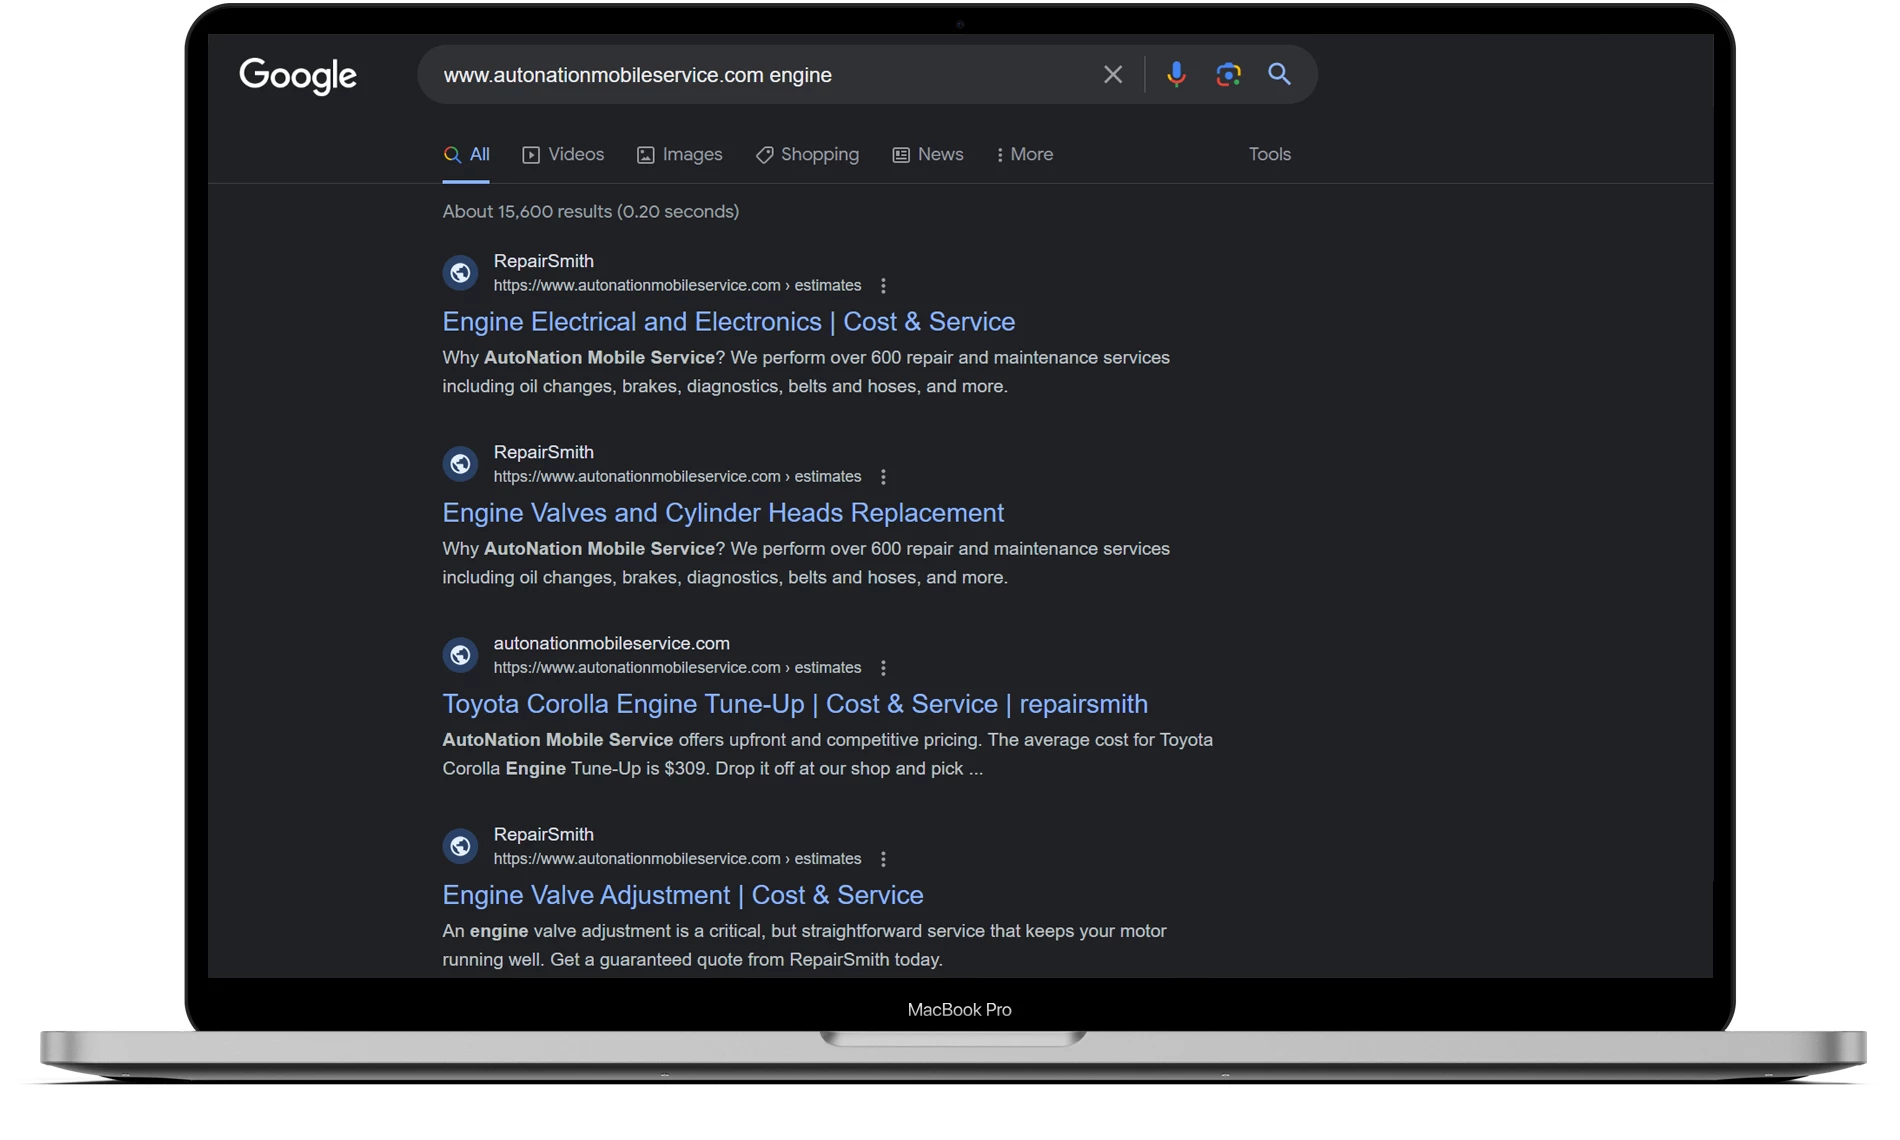Click RepairSmith site name above Engine Valves result
The height and width of the screenshot is (1140, 1900).
pos(544,452)
